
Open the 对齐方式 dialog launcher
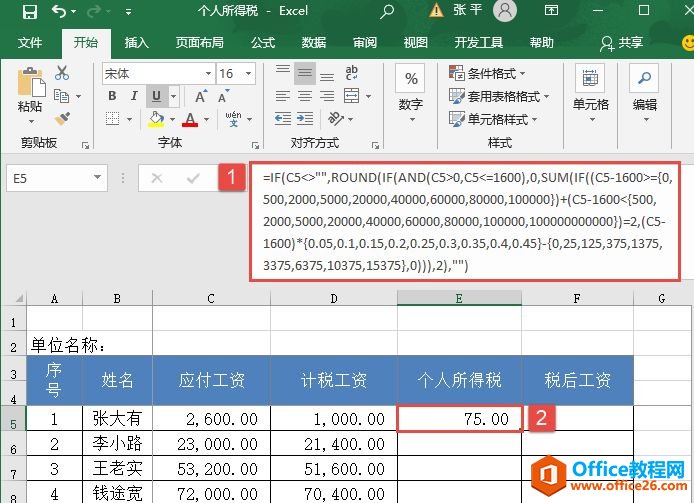pos(375,145)
